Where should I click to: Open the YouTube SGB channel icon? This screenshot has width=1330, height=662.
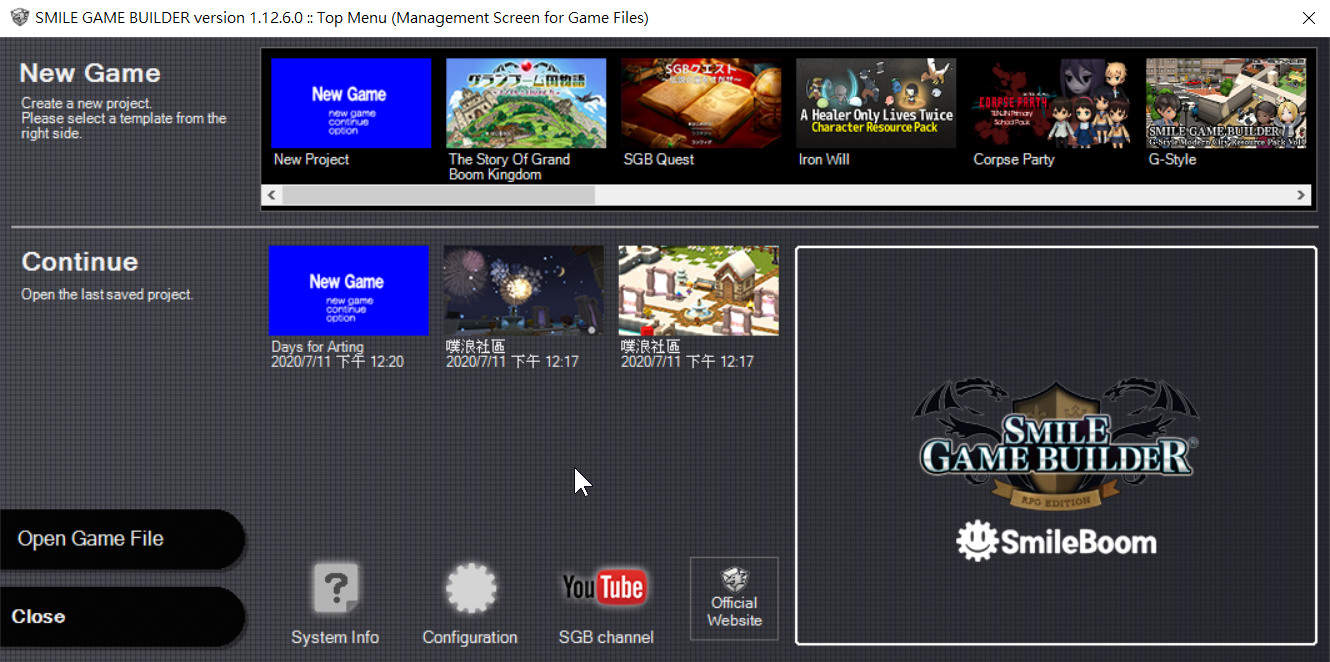[x=603, y=587]
